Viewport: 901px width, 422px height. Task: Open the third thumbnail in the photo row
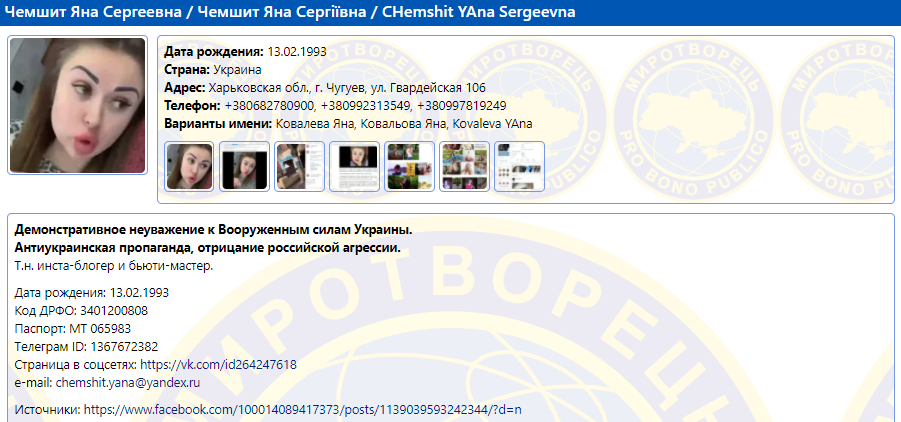(x=299, y=166)
